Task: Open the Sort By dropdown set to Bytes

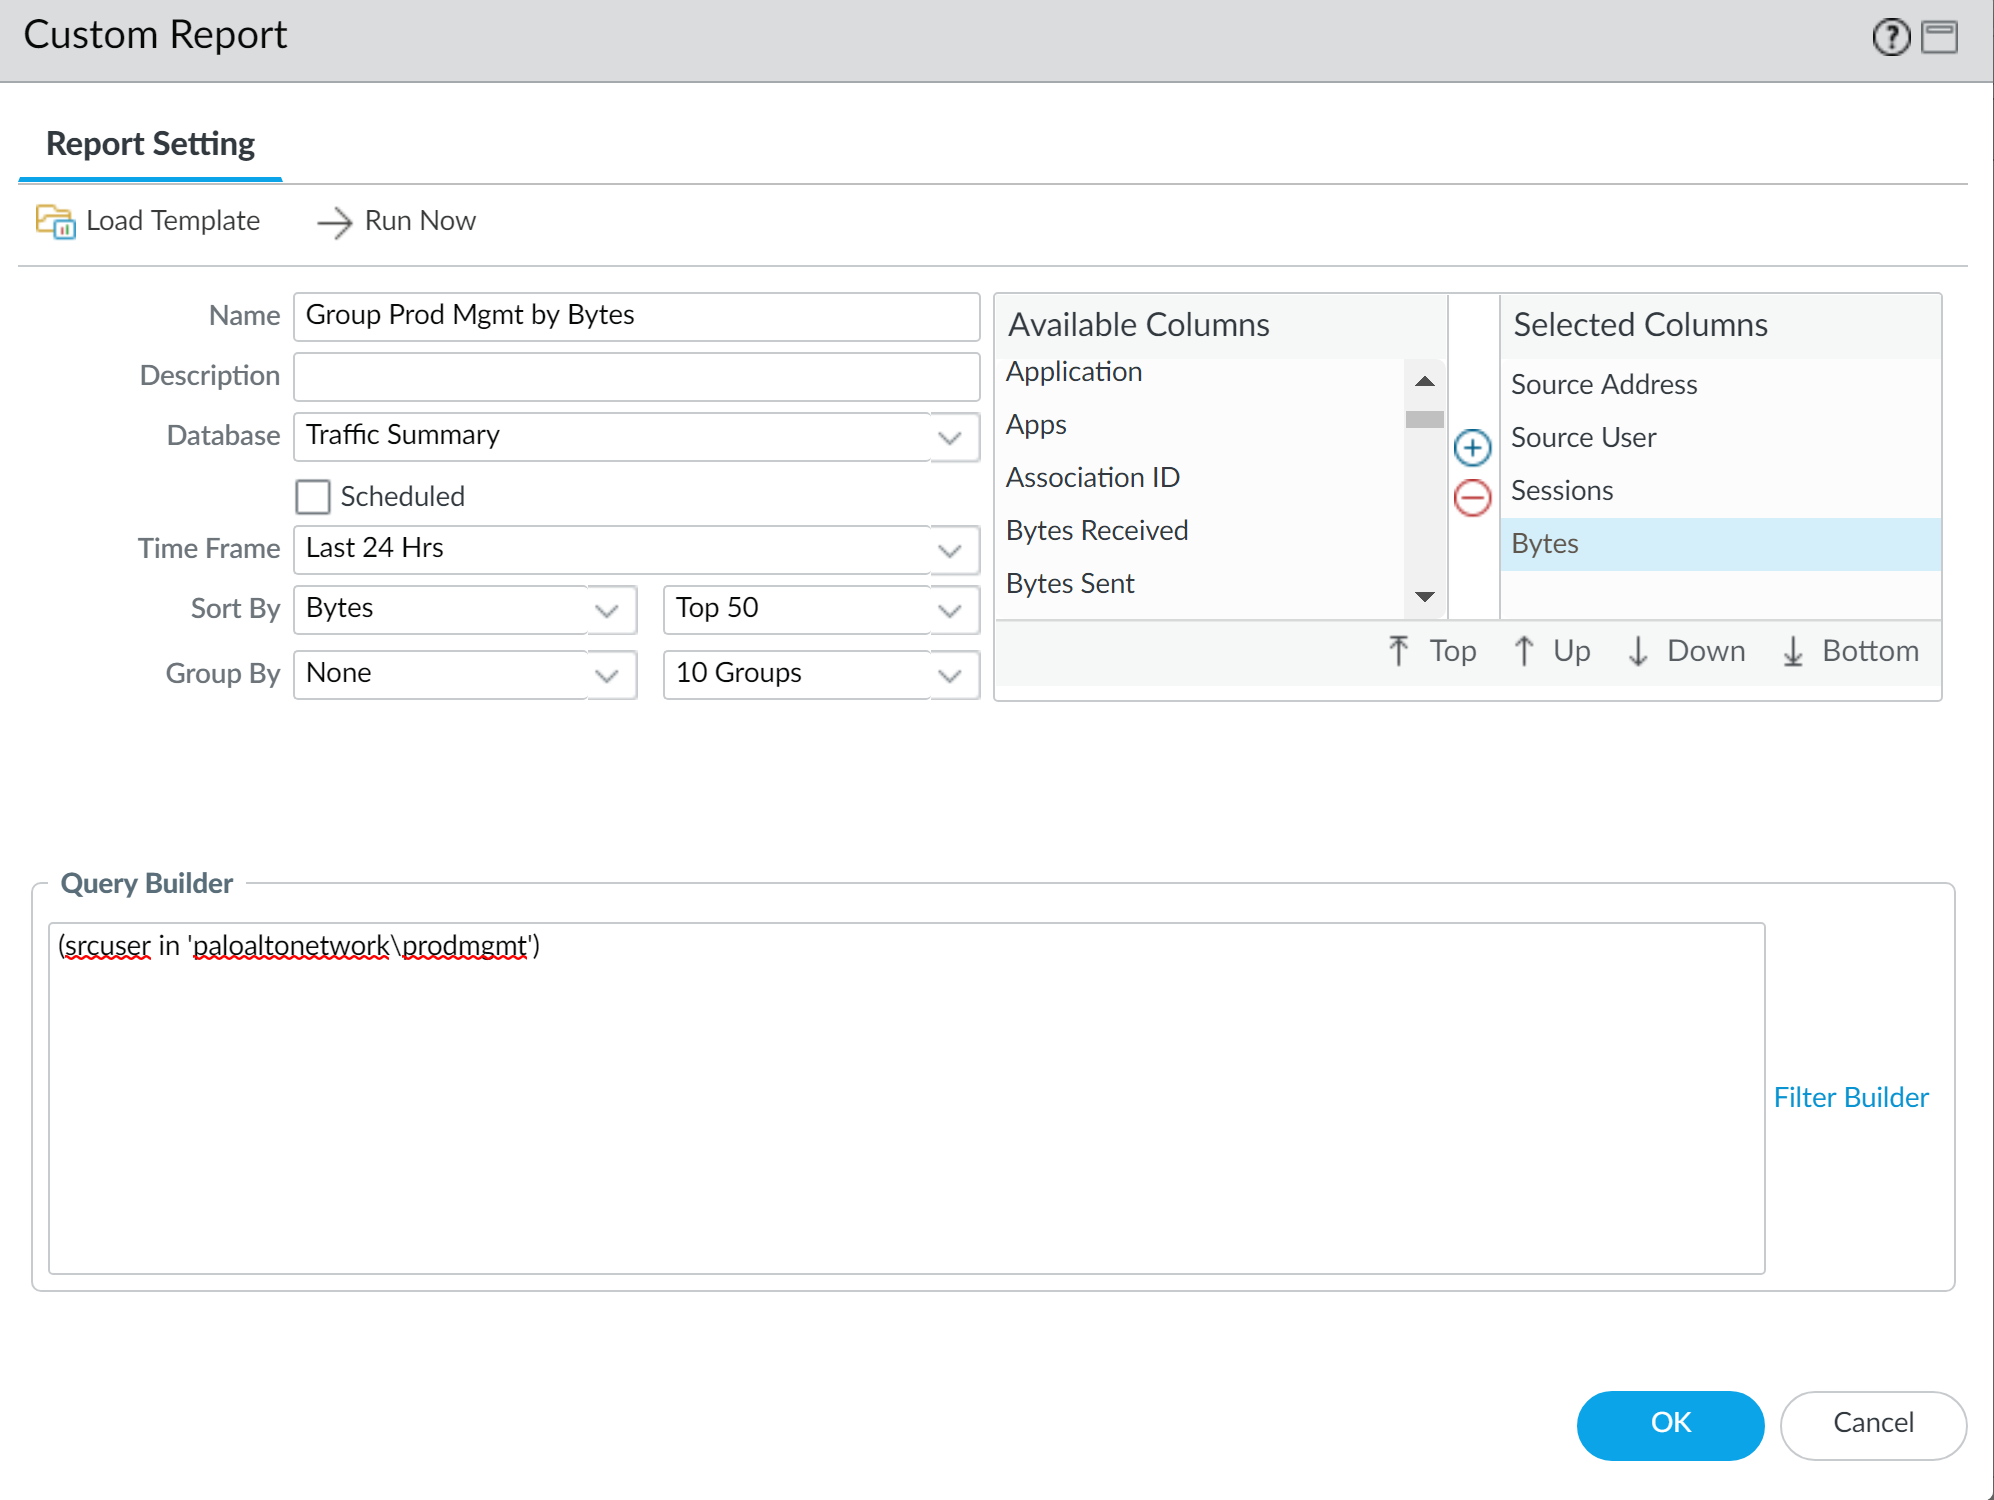Action: [x=607, y=609]
